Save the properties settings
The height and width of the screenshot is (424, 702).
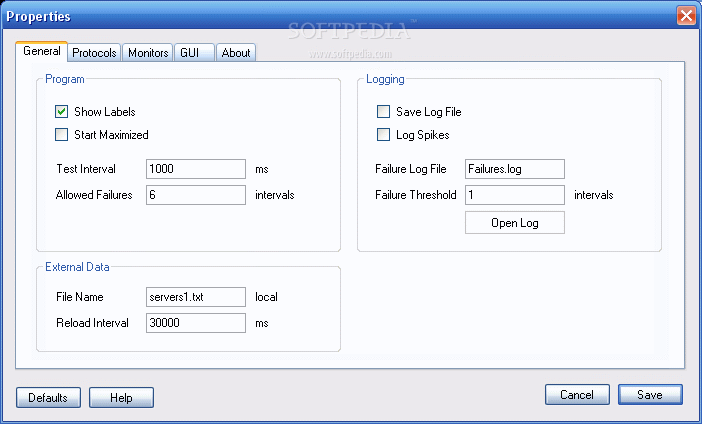[650, 394]
